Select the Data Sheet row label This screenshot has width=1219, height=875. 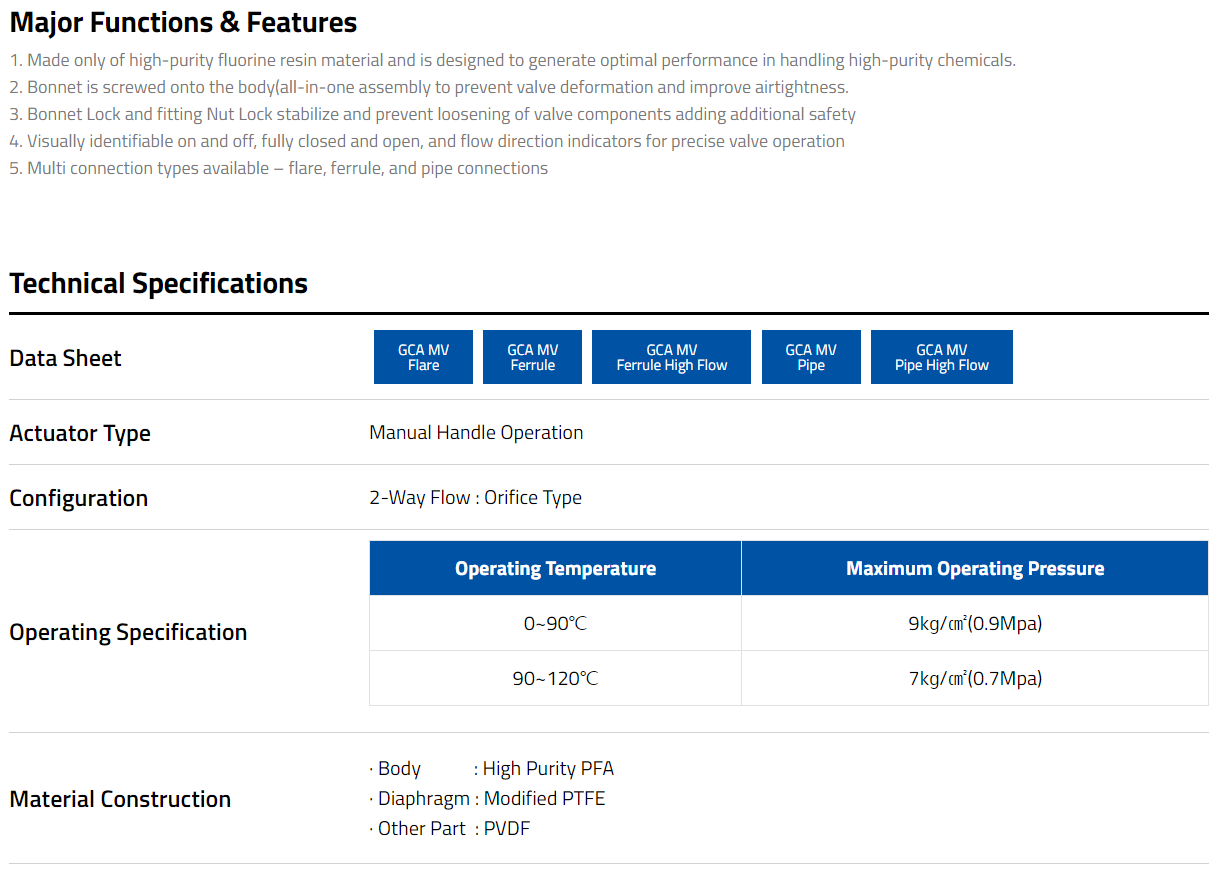click(65, 358)
